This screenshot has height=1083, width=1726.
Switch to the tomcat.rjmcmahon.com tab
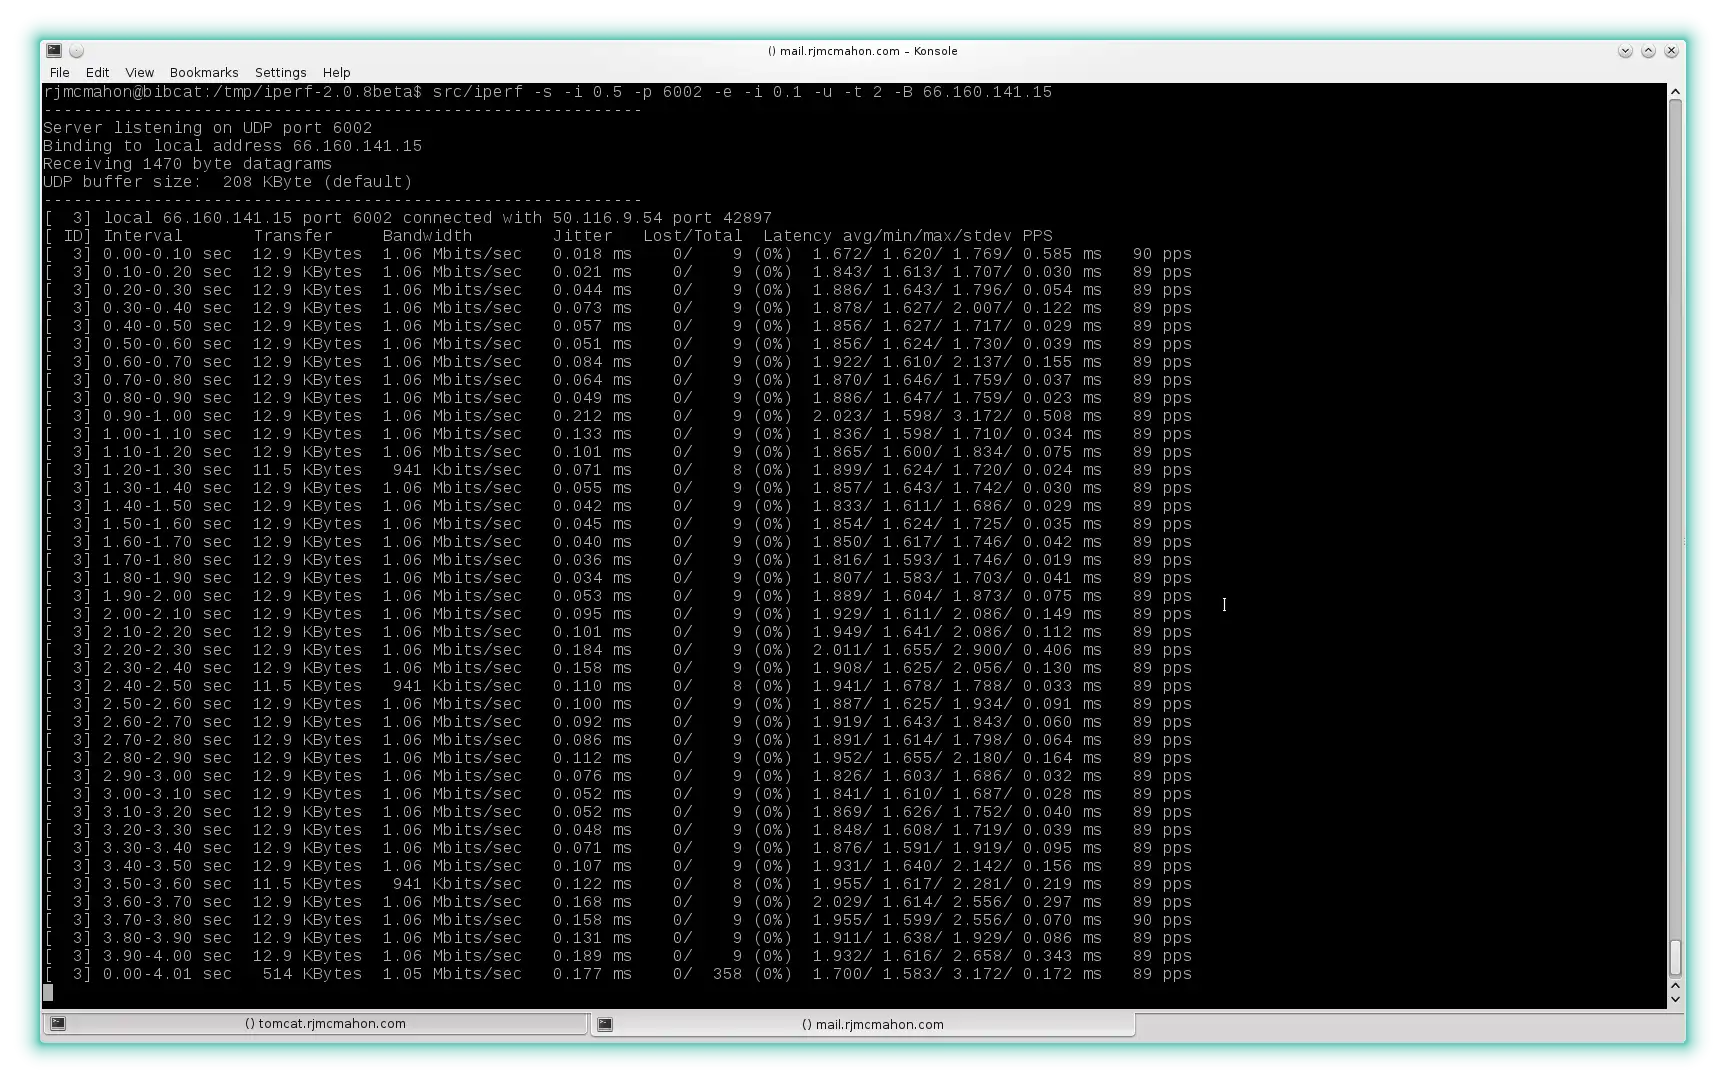(x=325, y=1023)
